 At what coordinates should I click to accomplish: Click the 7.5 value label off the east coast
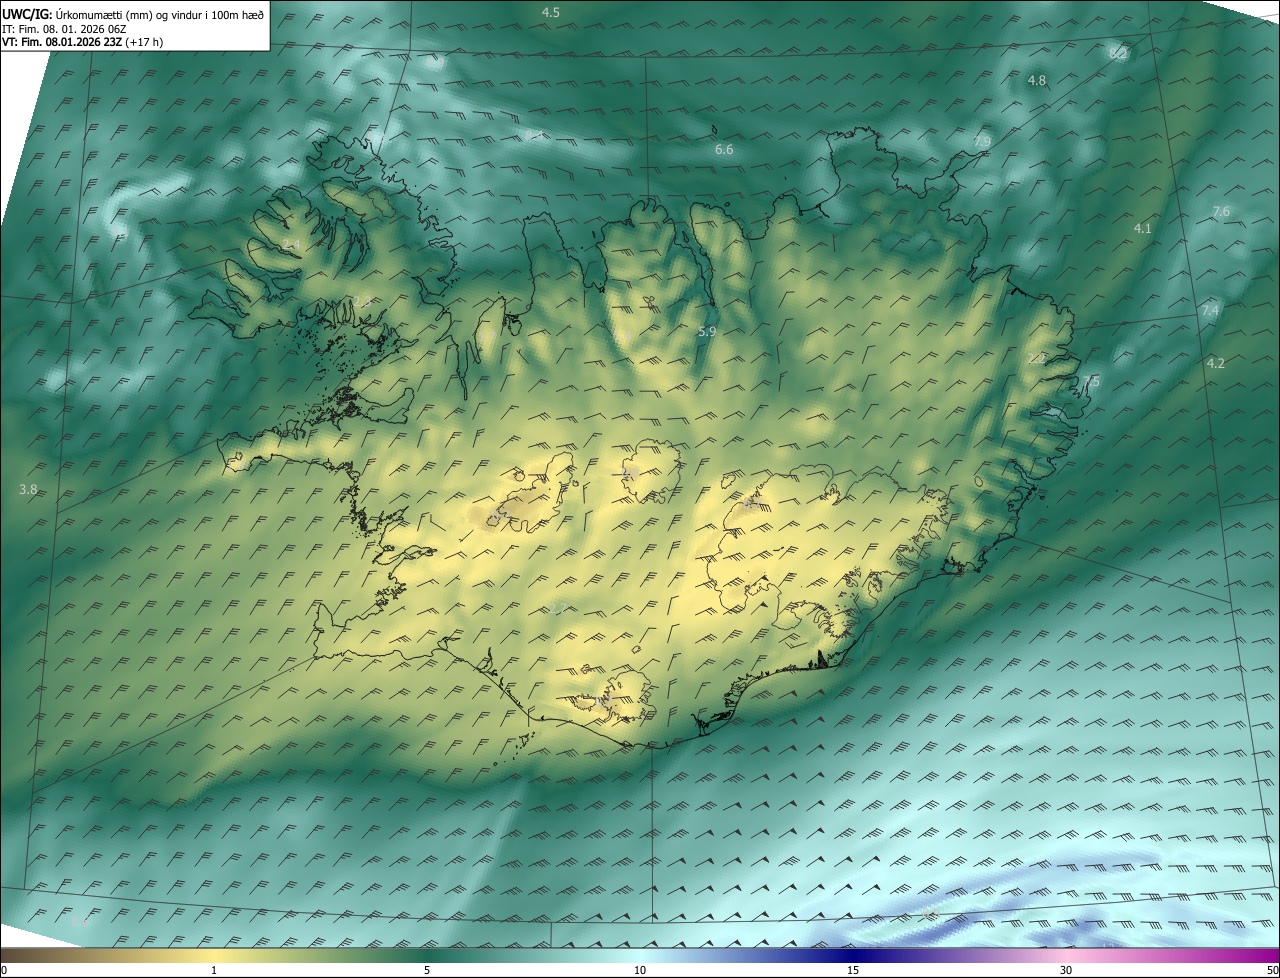pyautogui.click(x=1090, y=381)
